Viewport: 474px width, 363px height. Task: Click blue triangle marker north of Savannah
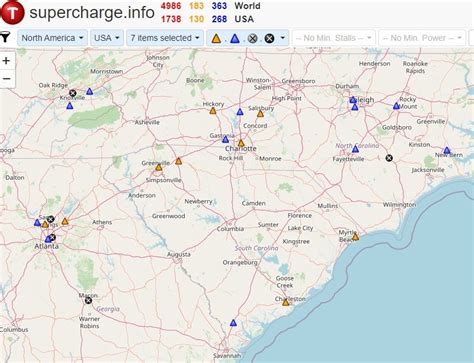tap(233, 323)
